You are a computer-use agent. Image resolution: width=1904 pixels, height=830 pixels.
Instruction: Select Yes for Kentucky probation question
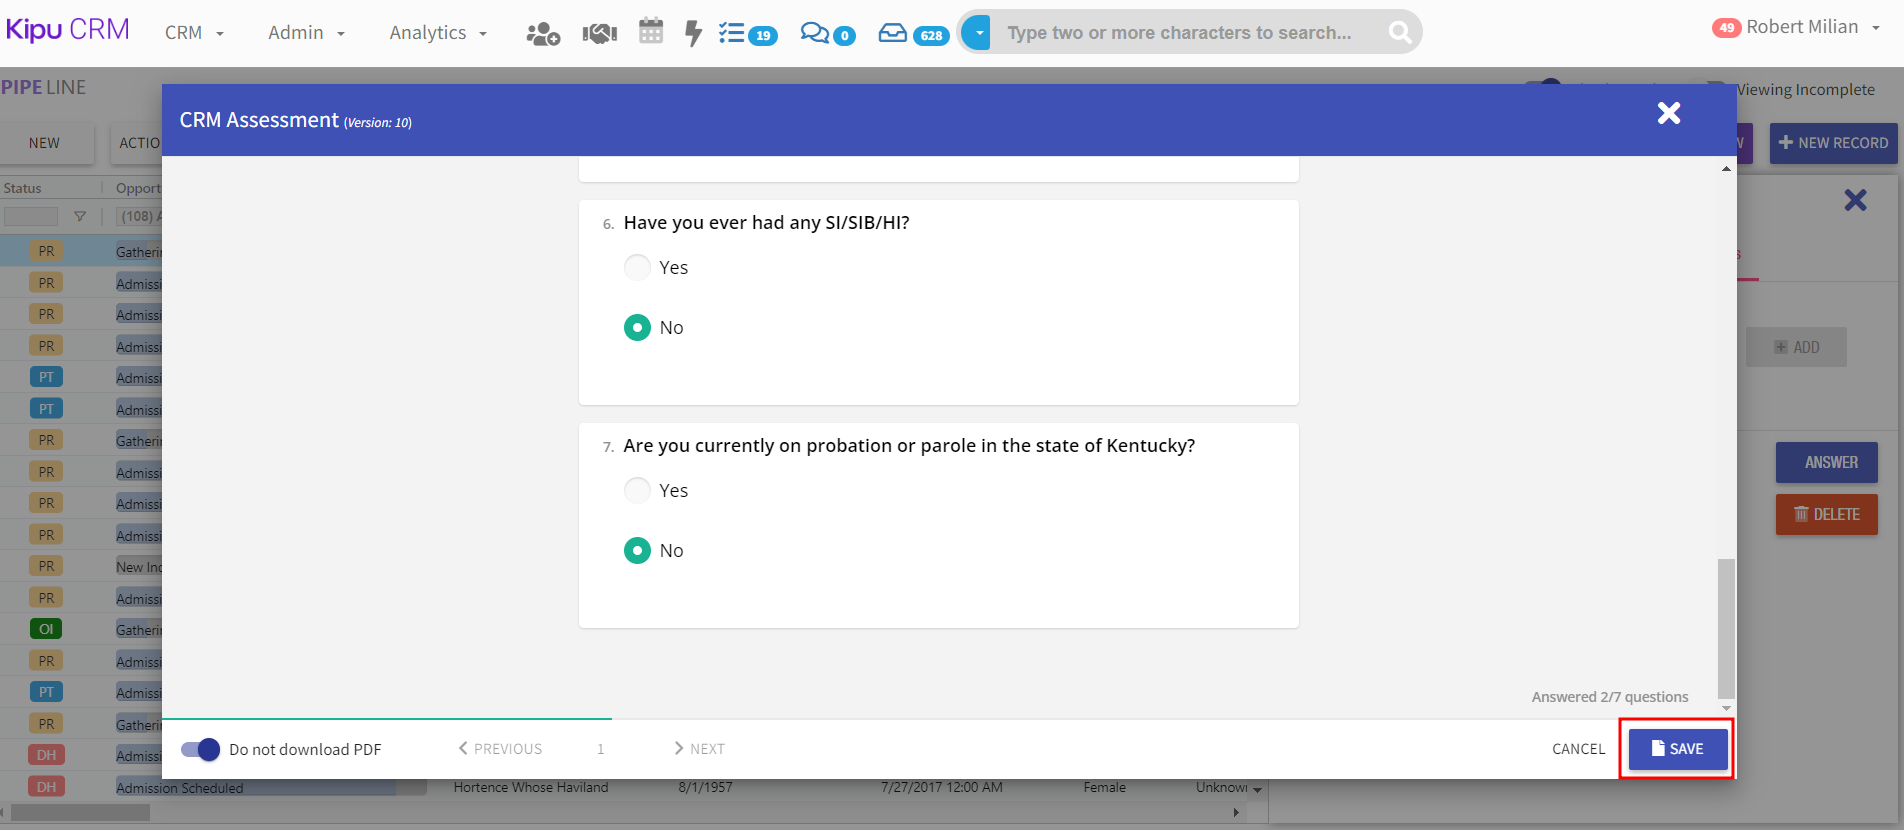637,491
